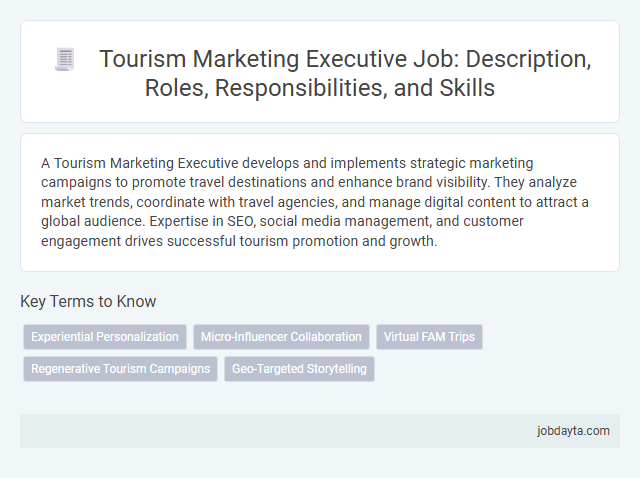Click the paragraph describing the Tourism Marketing Executive
The height and width of the screenshot is (478, 640).
315,202
